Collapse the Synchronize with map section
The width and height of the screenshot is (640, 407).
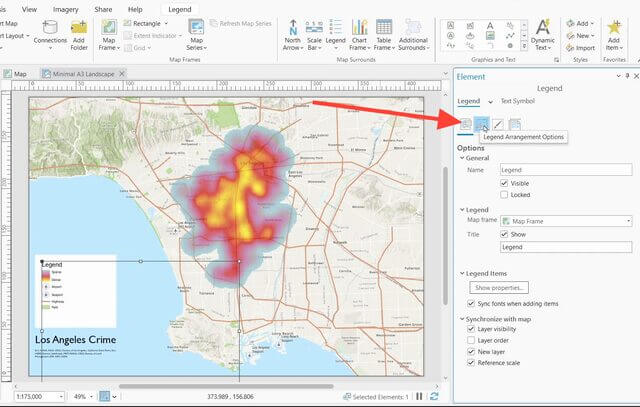click(x=462, y=319)
